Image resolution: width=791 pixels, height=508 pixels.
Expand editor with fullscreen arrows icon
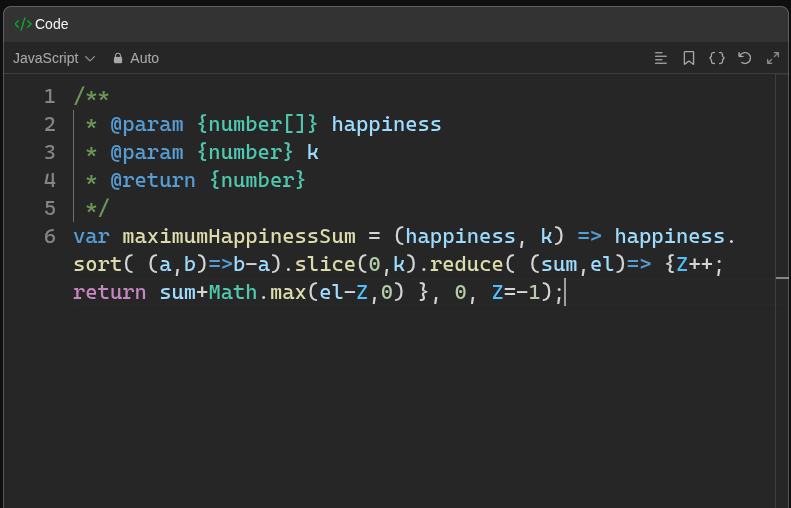[x=773, y=59]
